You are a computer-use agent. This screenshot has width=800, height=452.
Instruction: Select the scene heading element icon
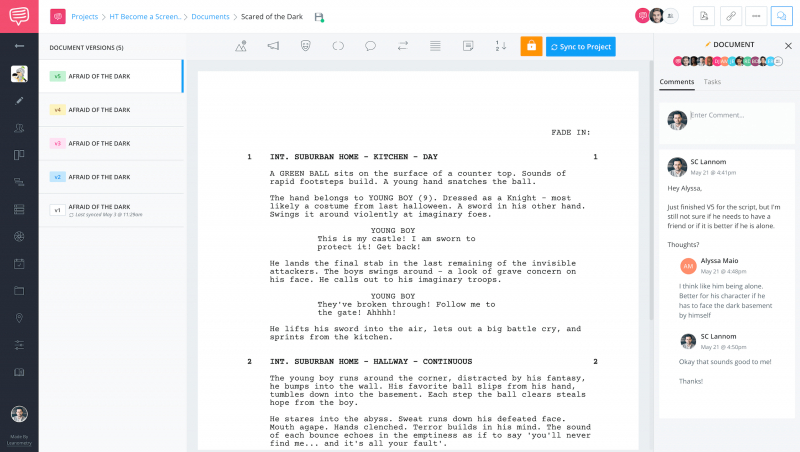[x=241, y=46]
